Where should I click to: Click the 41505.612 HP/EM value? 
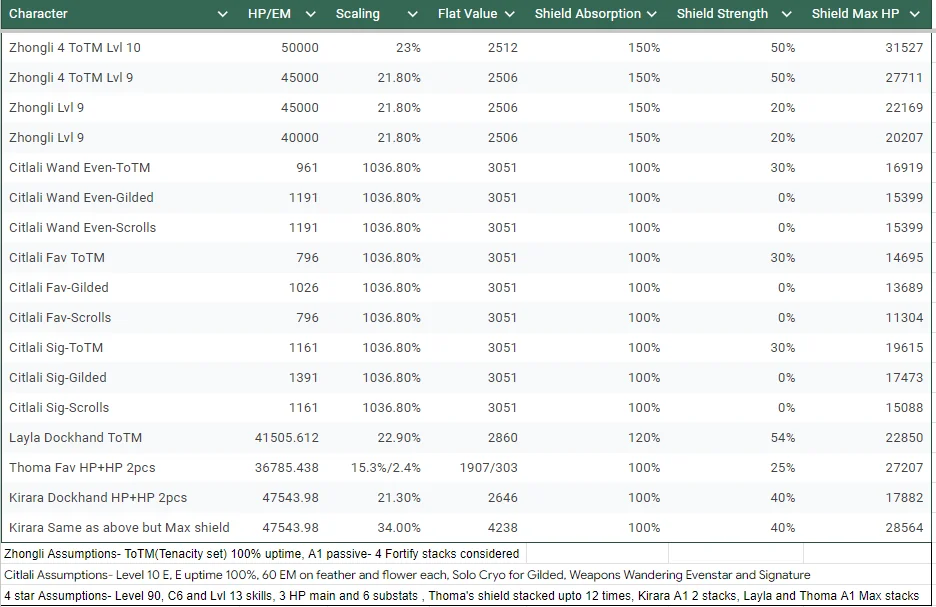tap(287, 437)
